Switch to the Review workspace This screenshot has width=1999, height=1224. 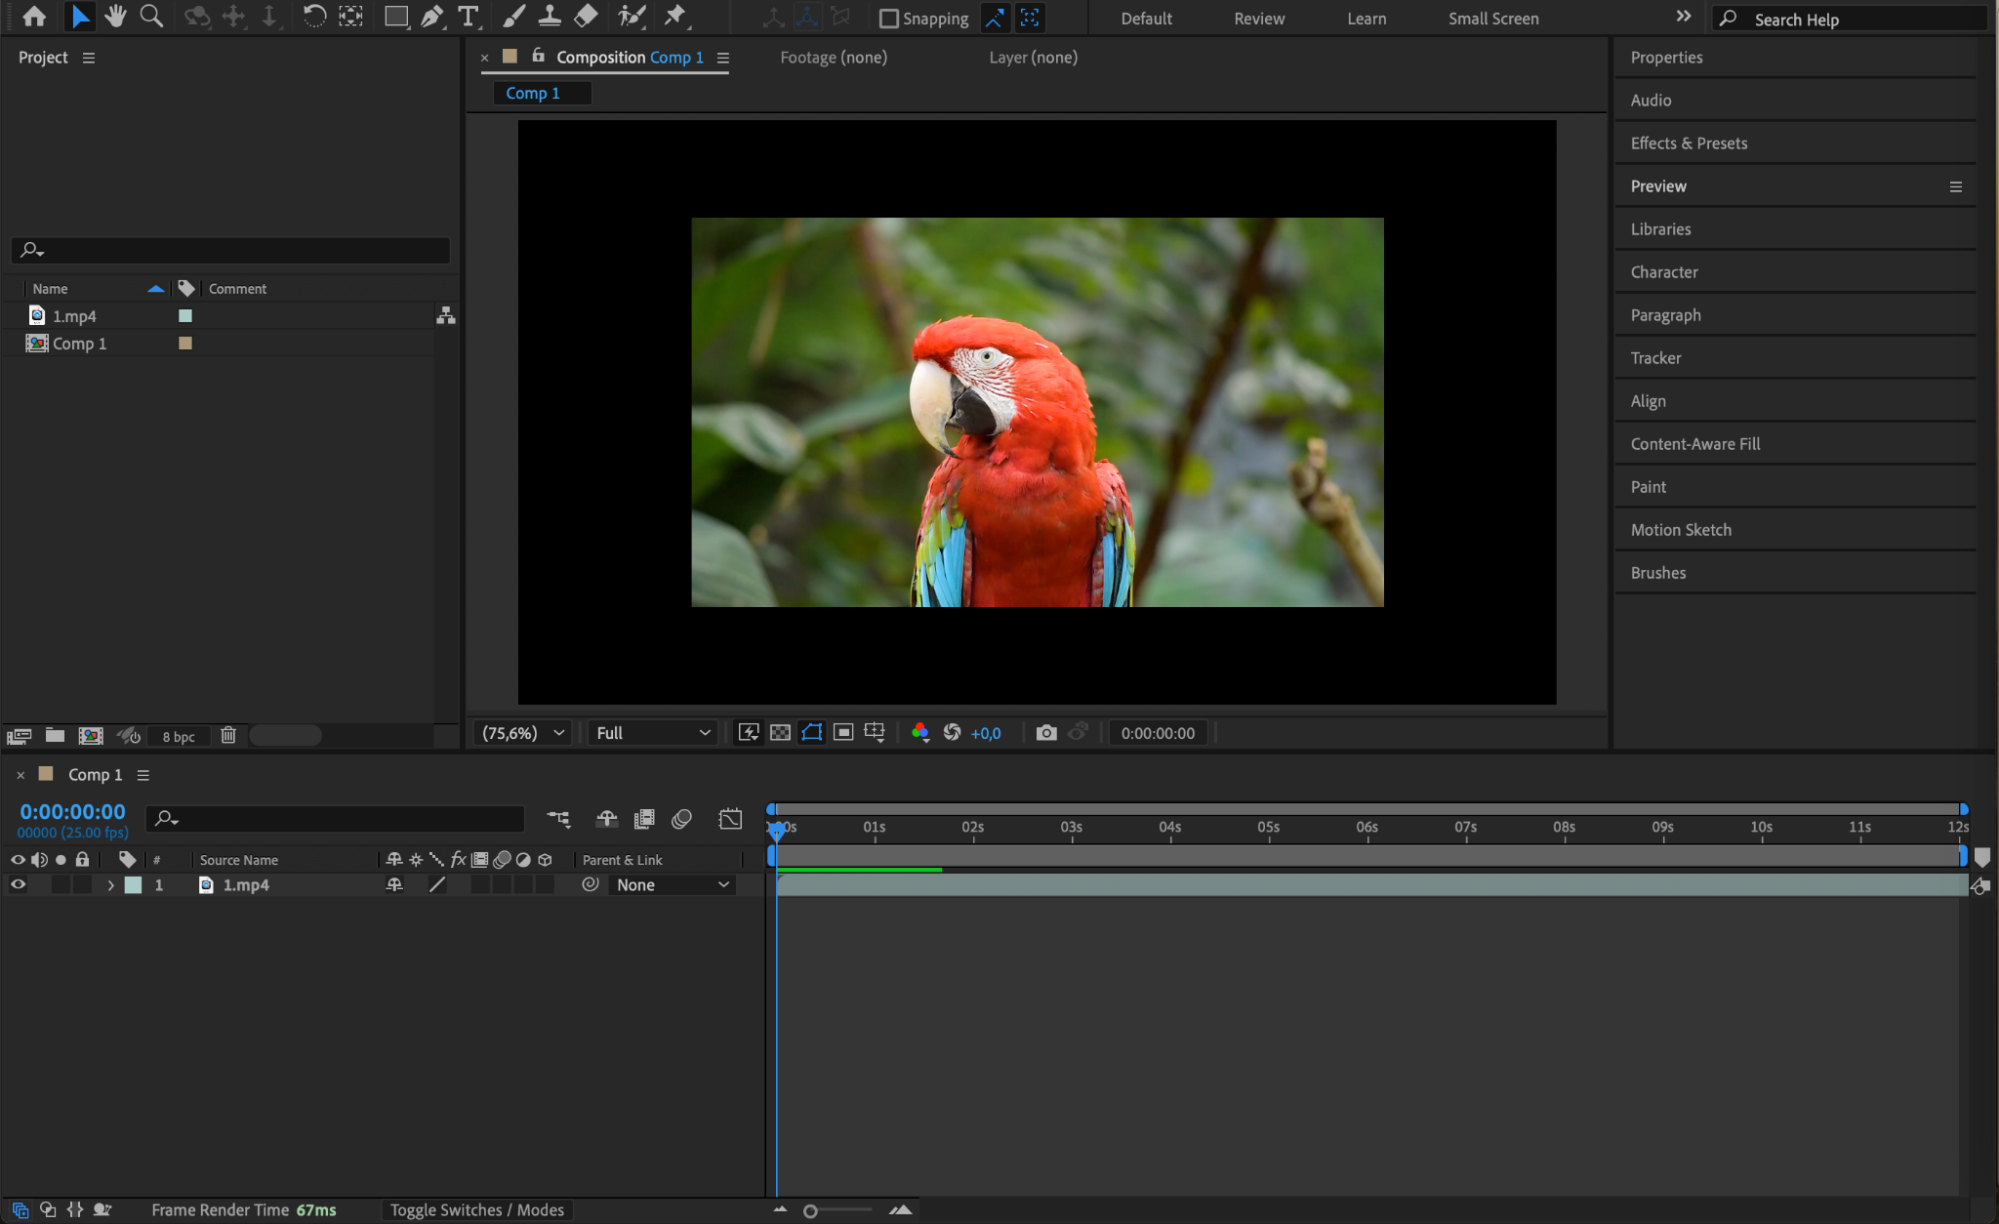click(x=1258, y=18)
